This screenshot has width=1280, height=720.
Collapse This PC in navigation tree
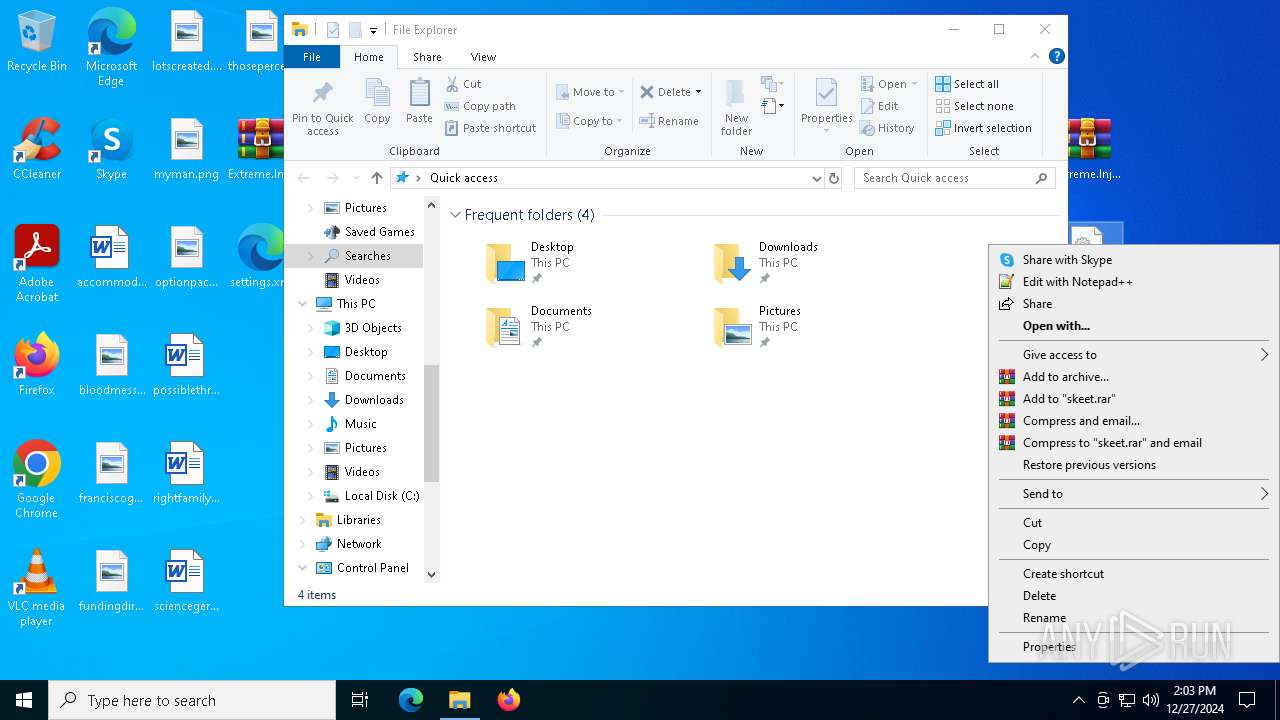coord(302,304)
